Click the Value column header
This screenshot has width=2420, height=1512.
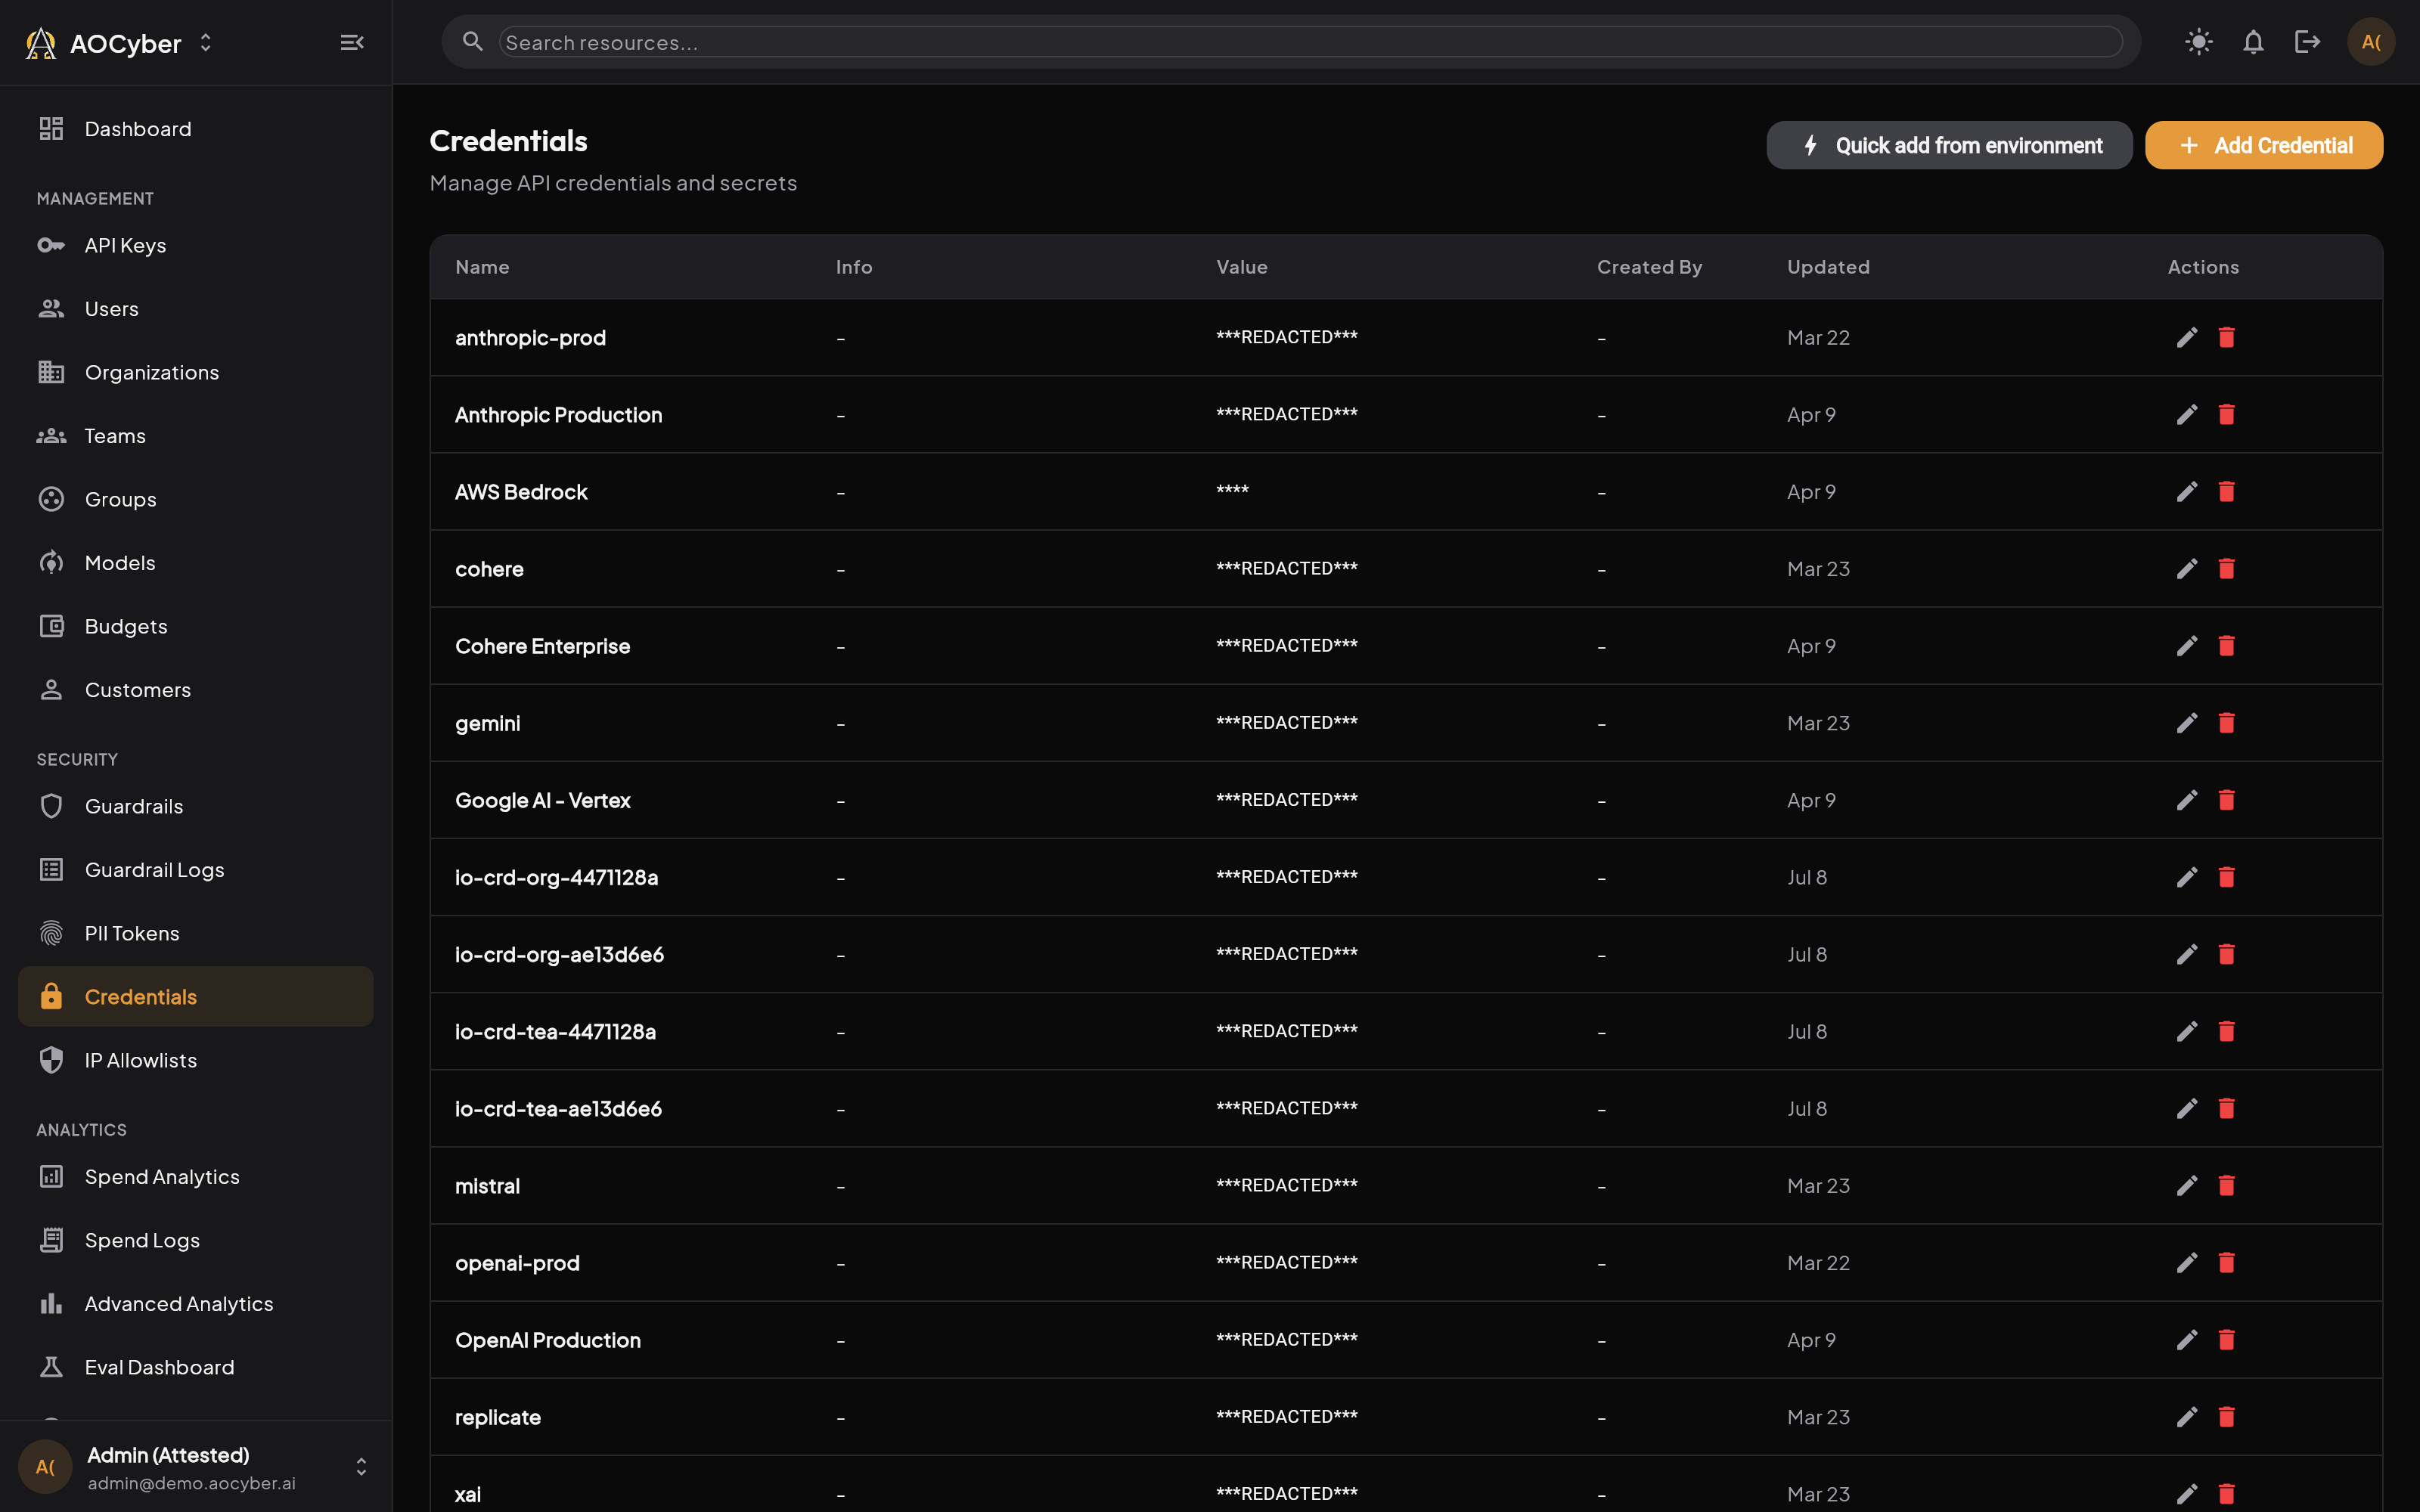click(x=1242, y=267)
